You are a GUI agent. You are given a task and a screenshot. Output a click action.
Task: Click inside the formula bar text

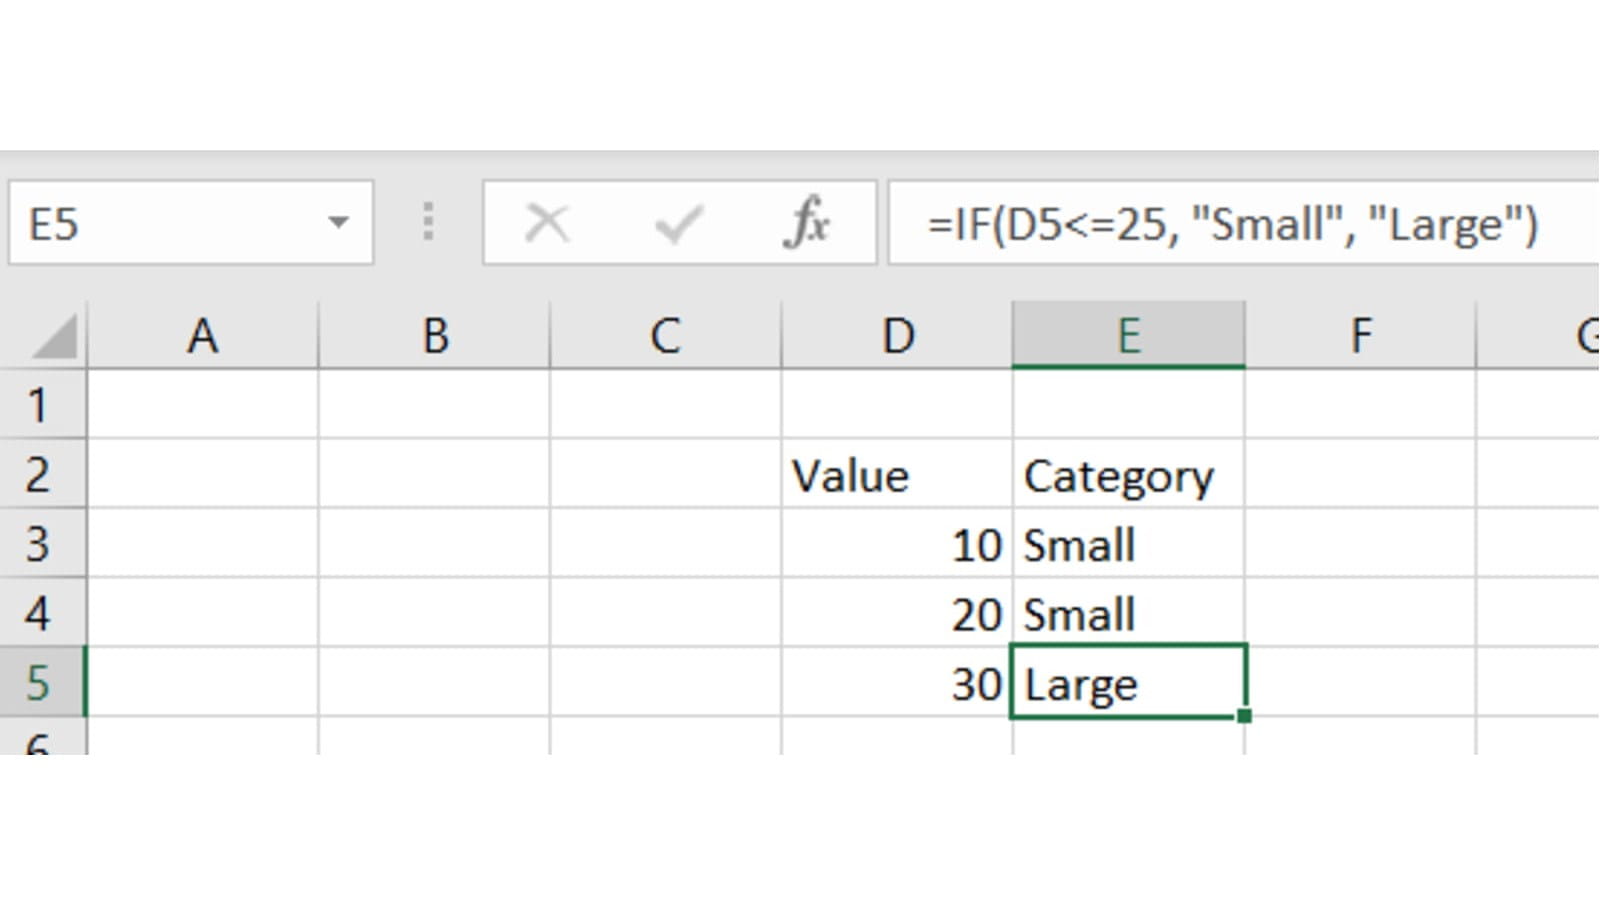(x=1232, y=224)
